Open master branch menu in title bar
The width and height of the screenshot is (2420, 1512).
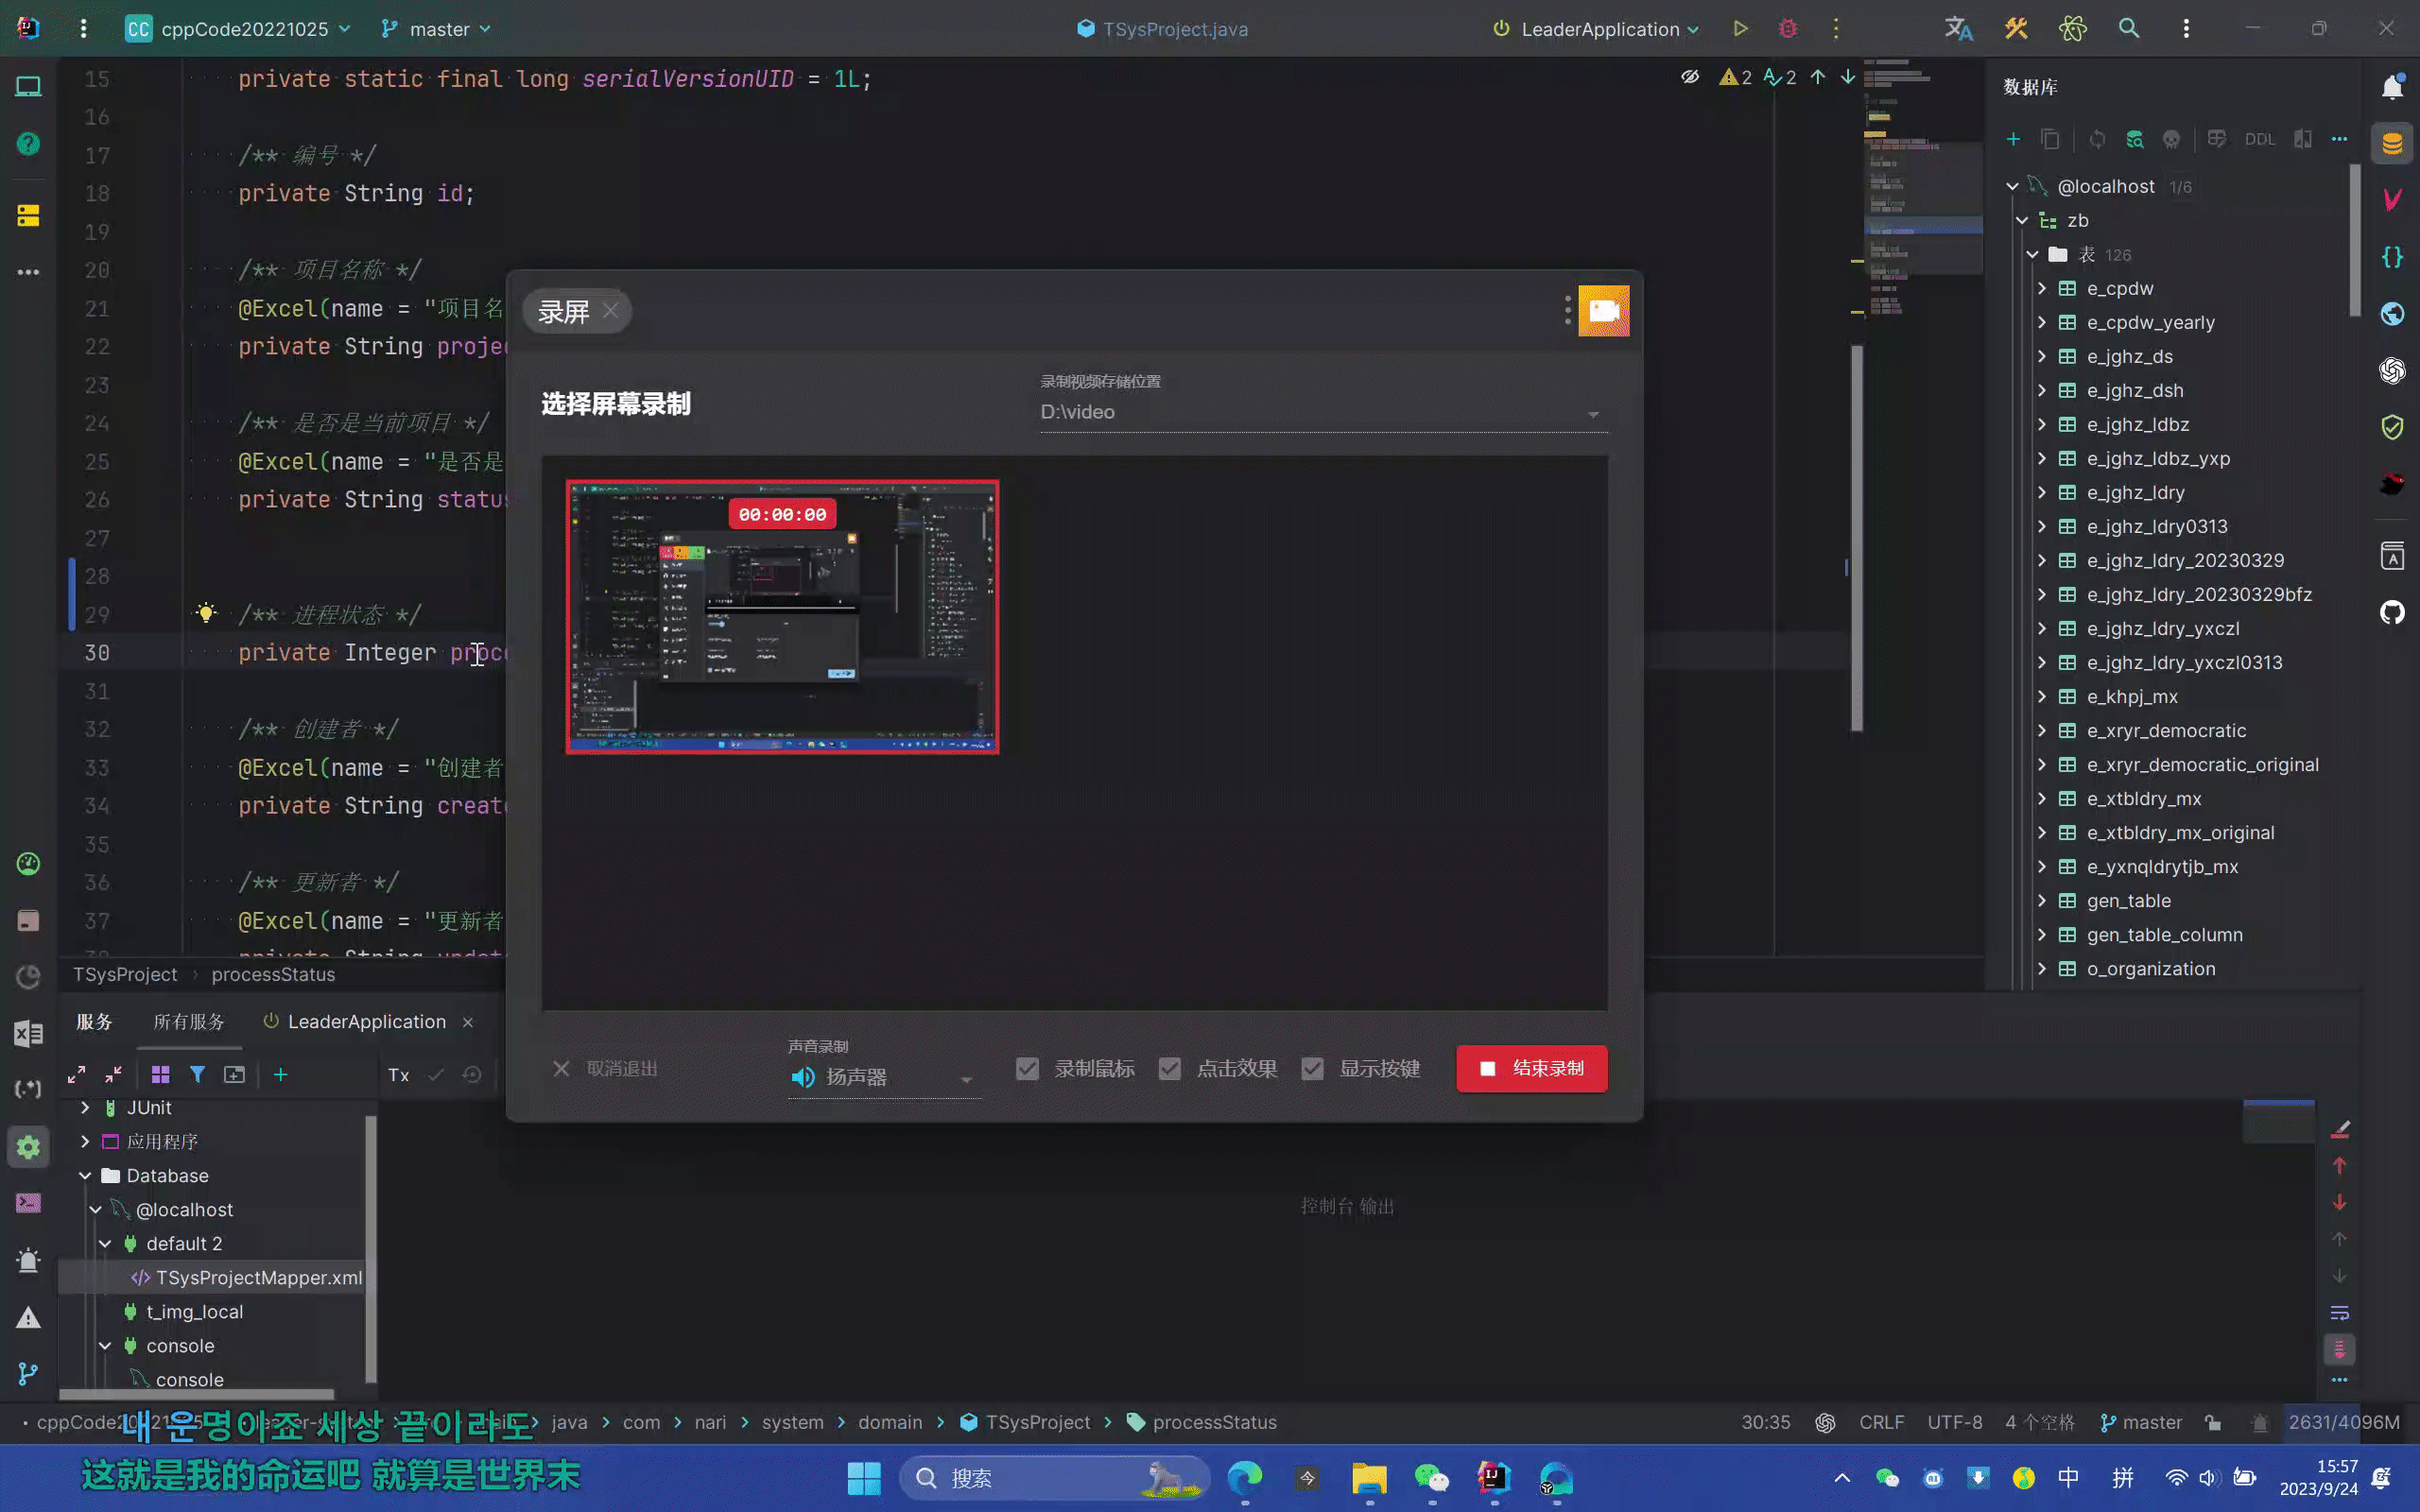click(x=437, y=29)
